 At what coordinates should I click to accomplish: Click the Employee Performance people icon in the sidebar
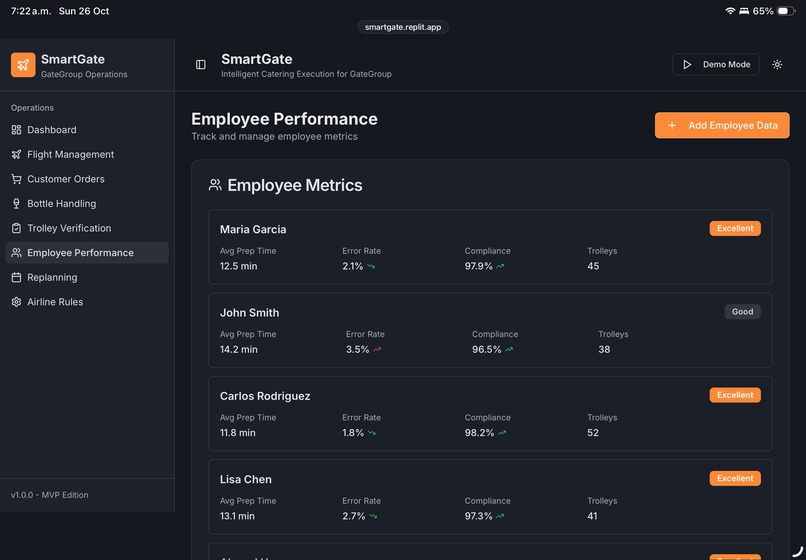click(16, 253)
